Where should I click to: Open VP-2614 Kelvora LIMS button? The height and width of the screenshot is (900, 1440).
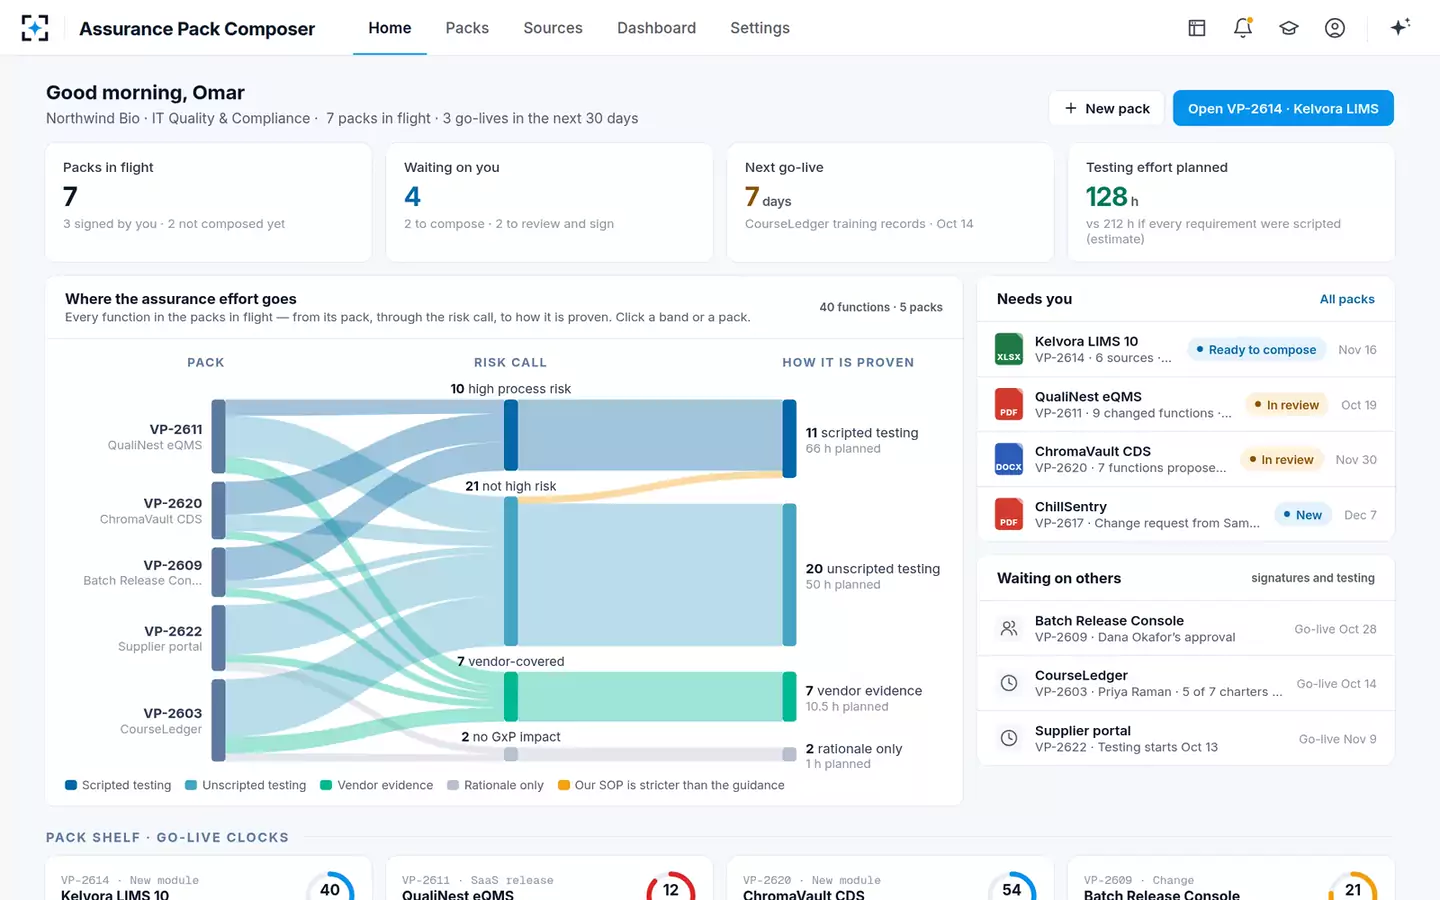click(x=1283, y=108)
